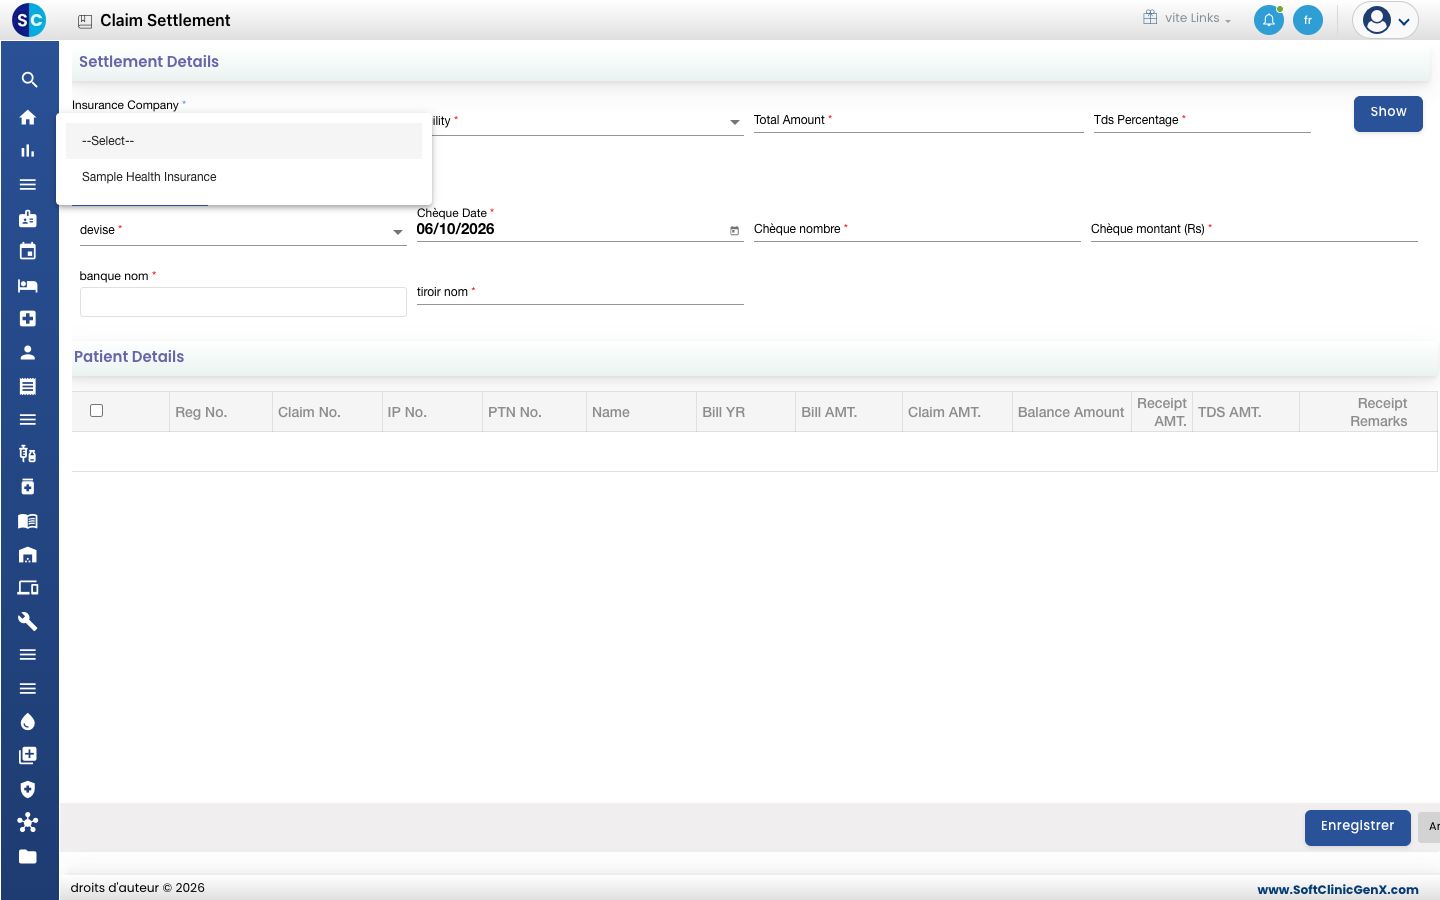Open the notifications bell
The width and height of the screenshot is (1440, 900).
(1269, 20)
